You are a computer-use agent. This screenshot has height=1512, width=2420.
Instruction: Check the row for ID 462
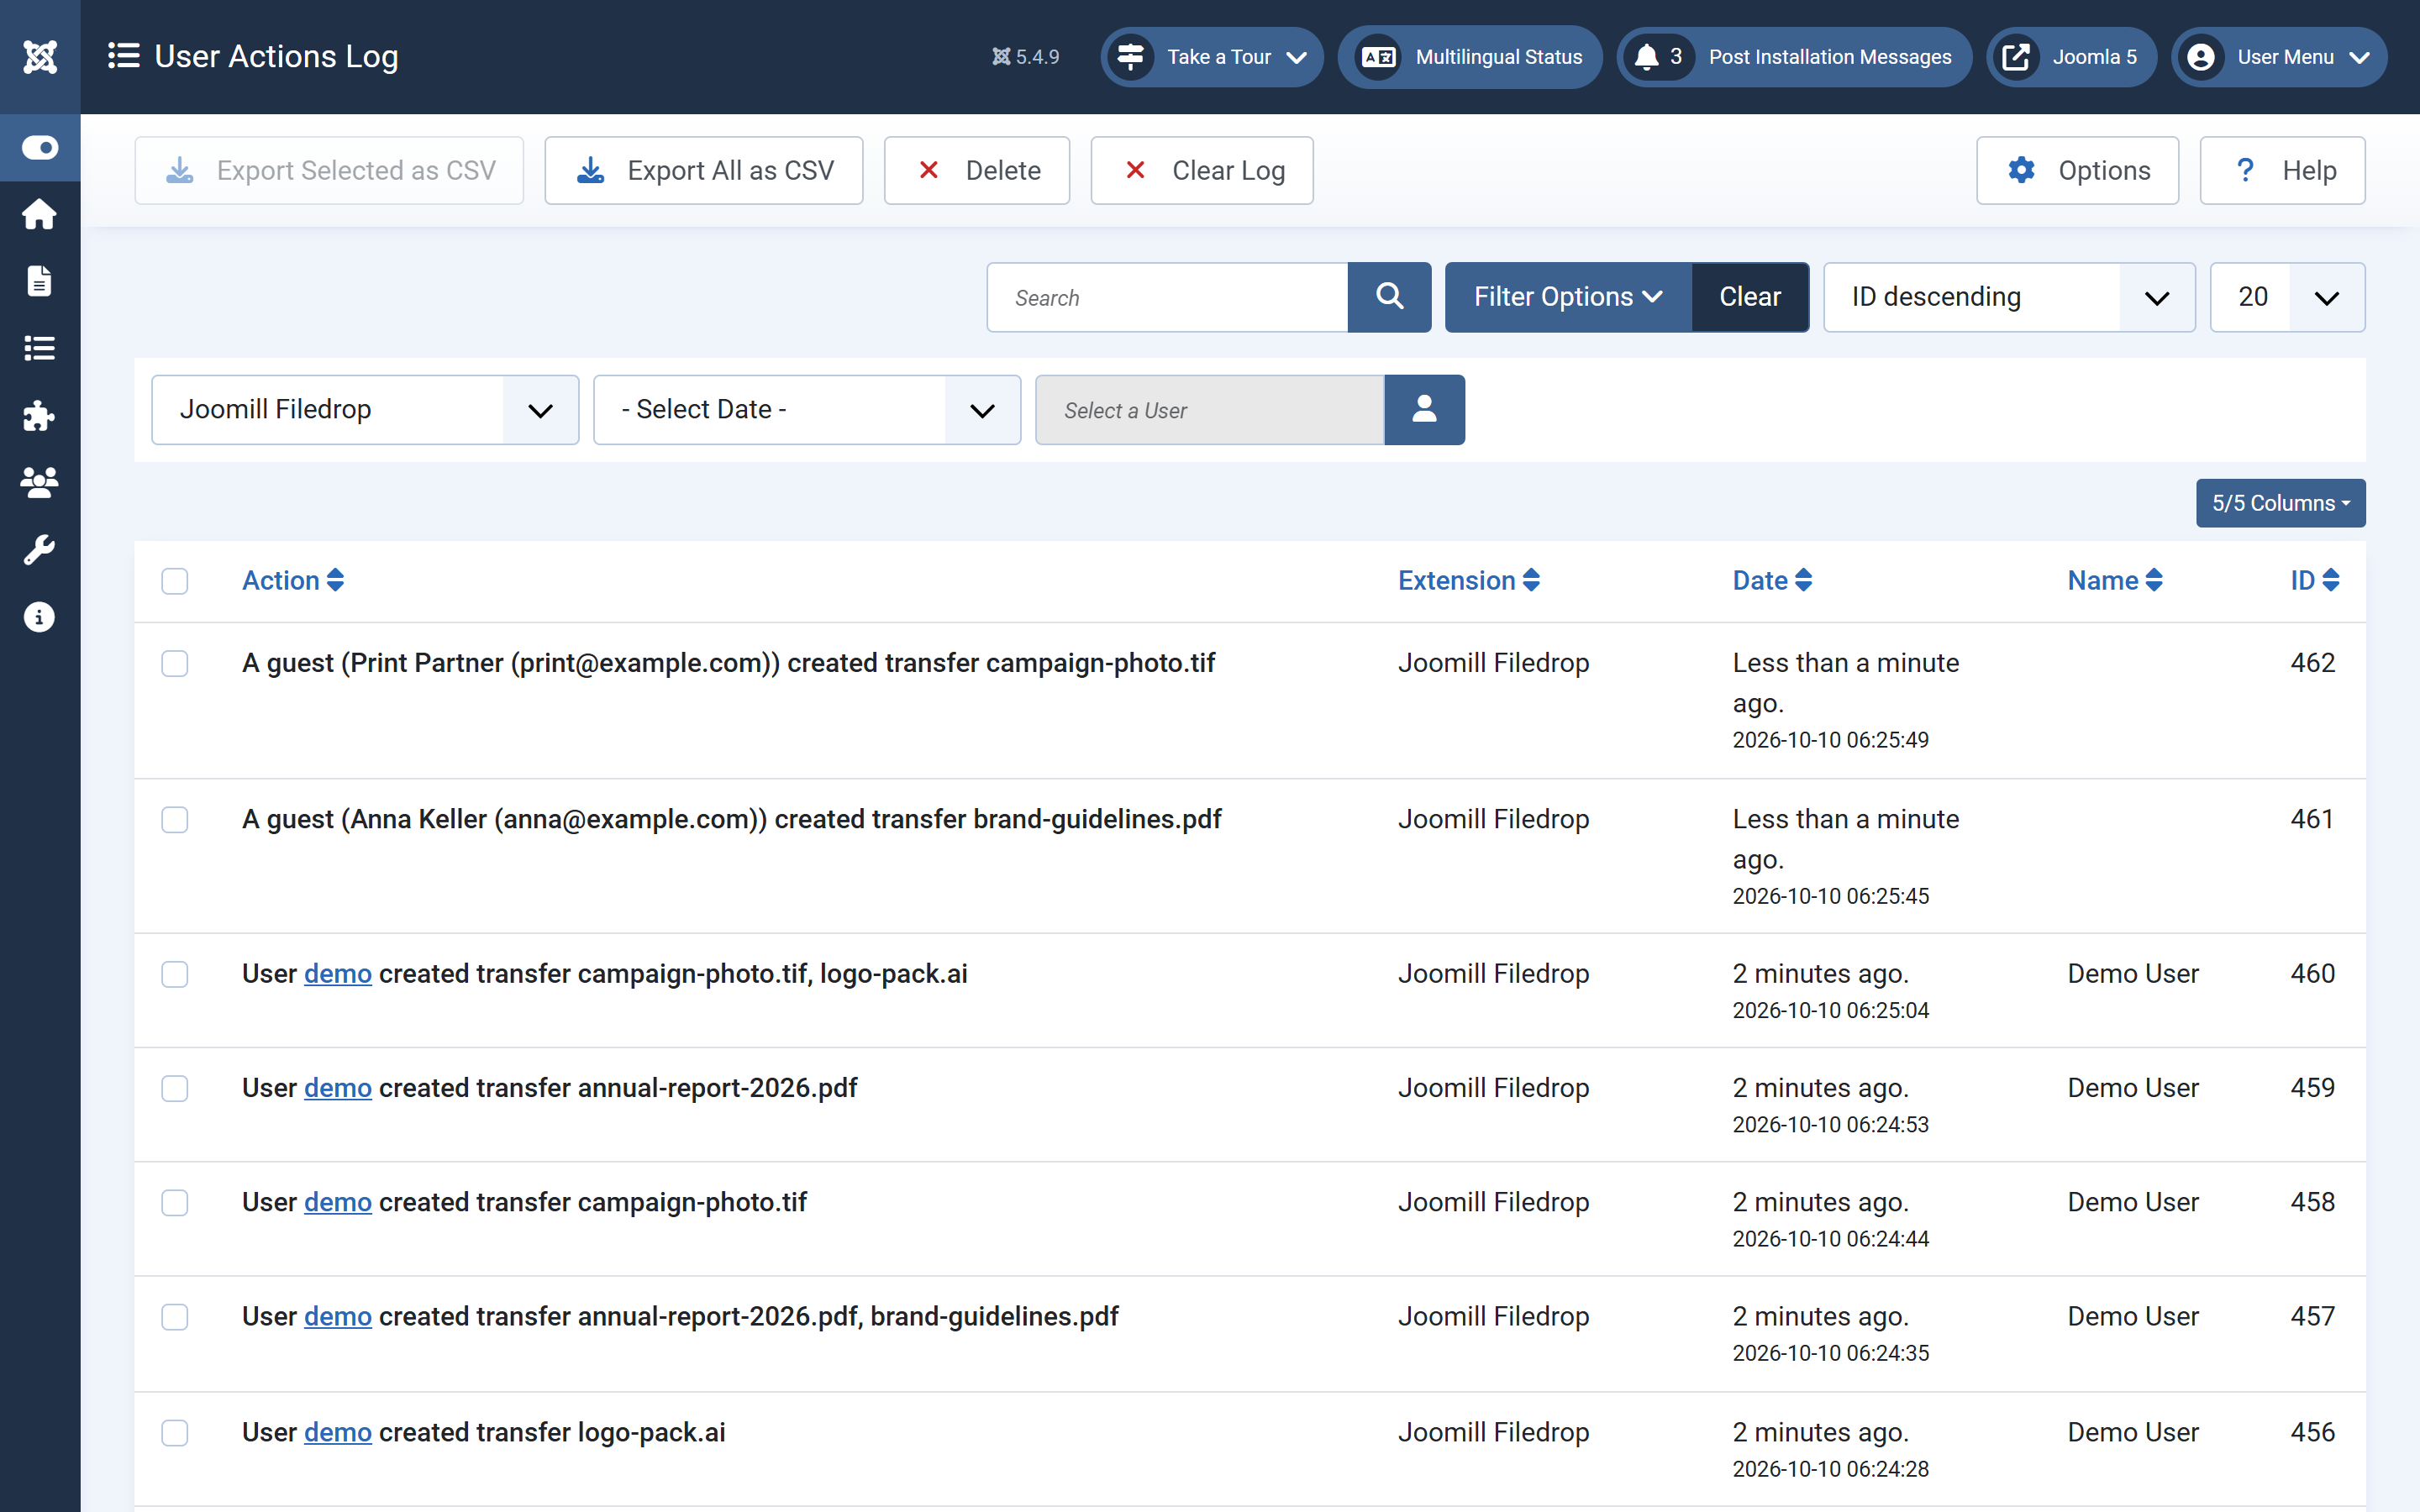175,663
